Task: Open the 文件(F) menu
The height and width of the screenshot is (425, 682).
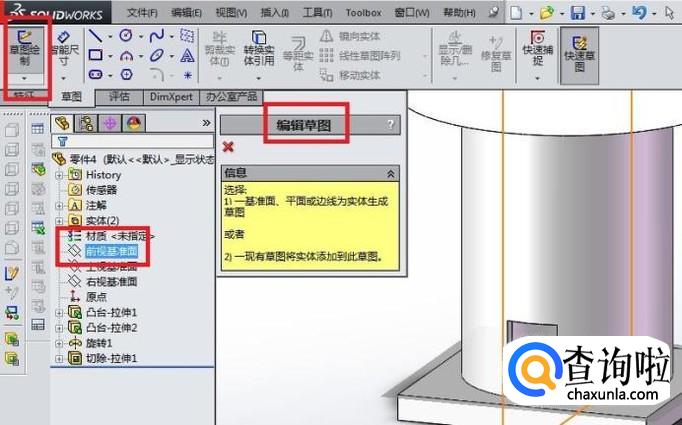Action: click(142, 13)
